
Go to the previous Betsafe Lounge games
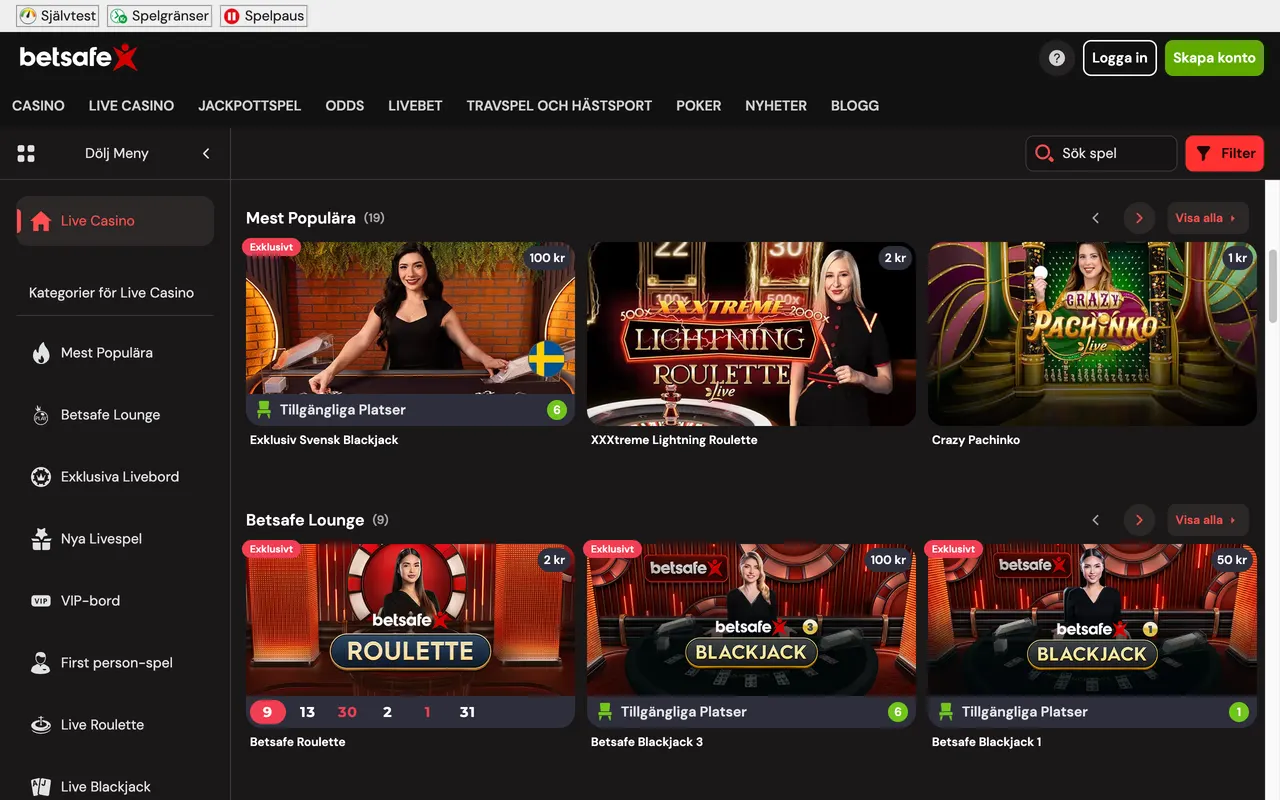pos(1096,520)
